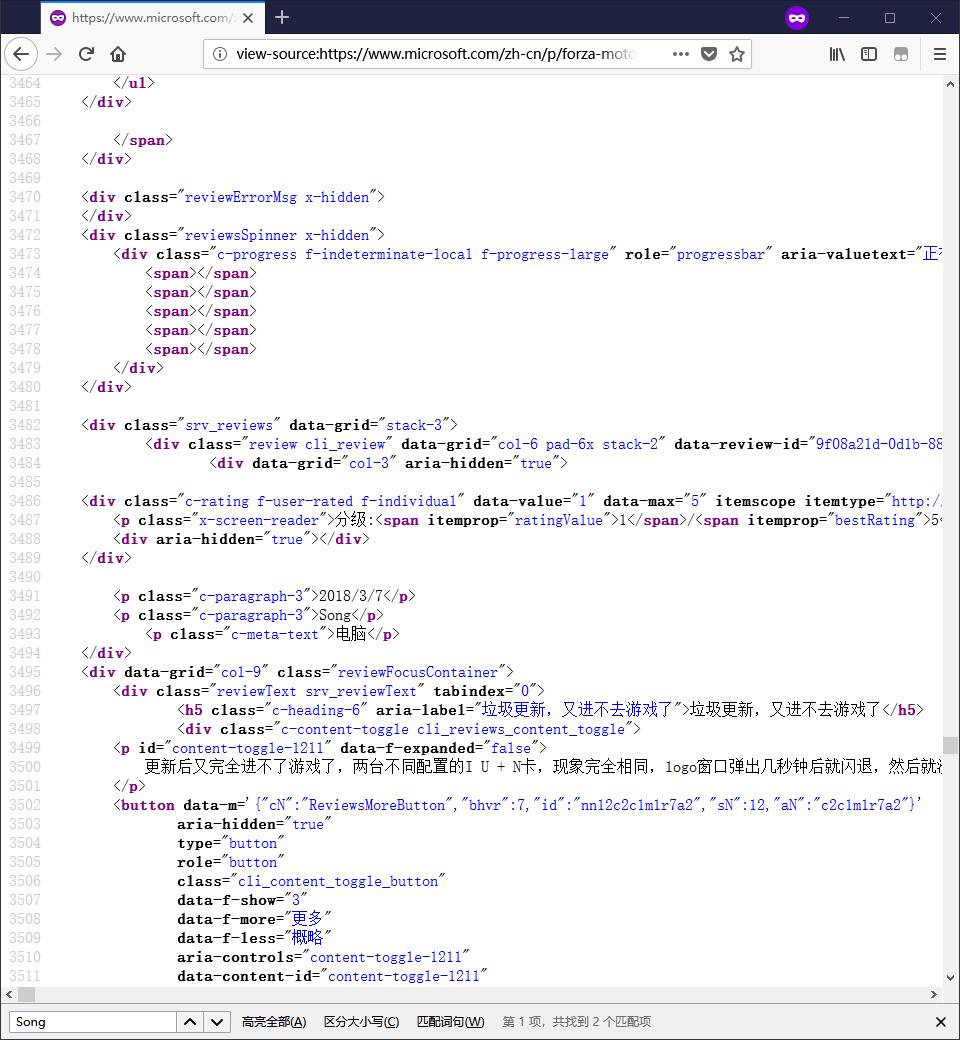This screenshot has width=960, height=1040.
Task: Enable 区分大小写 case sensitivity in find bar
Action: click(361, 1021)
